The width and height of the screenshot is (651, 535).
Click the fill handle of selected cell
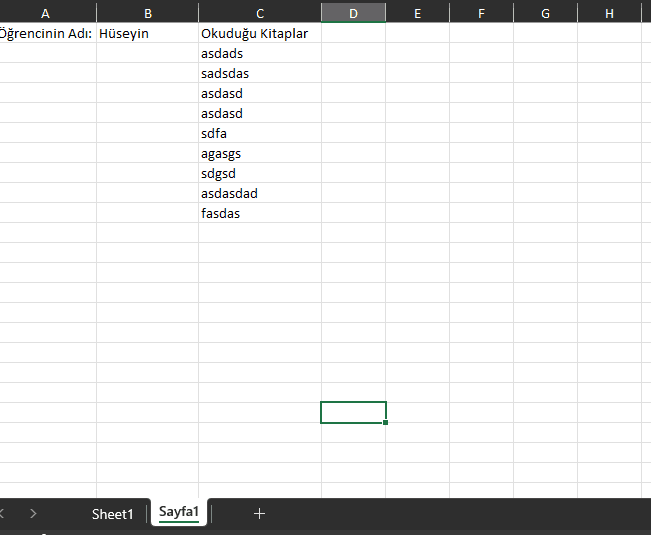[x=386, y=423]
